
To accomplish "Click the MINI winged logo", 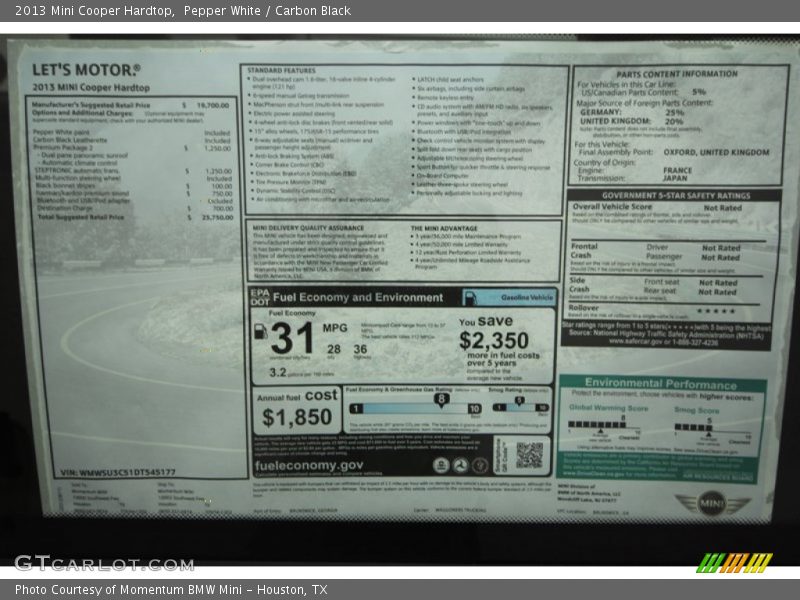I will pos(711,502).
